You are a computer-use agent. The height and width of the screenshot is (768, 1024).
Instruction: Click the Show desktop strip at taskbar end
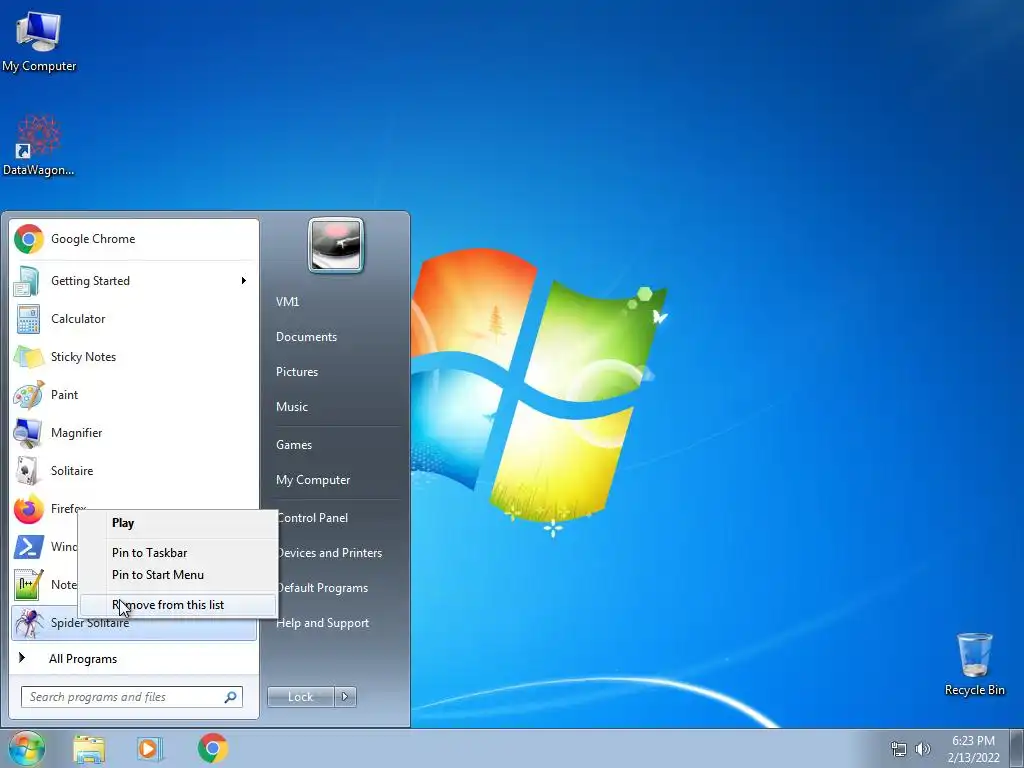coord(1017,748)
